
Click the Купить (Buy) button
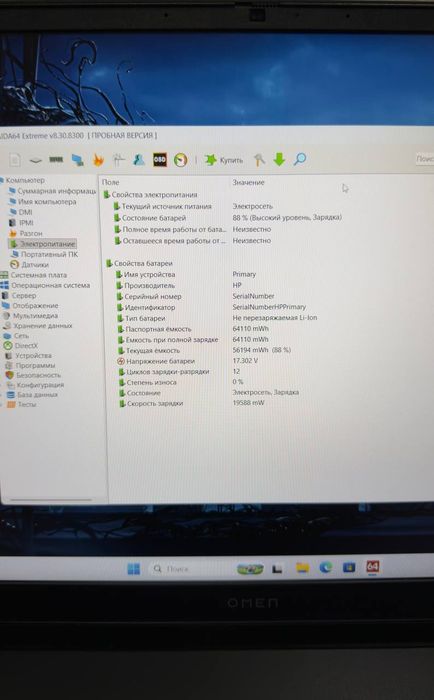coord(224,160)
